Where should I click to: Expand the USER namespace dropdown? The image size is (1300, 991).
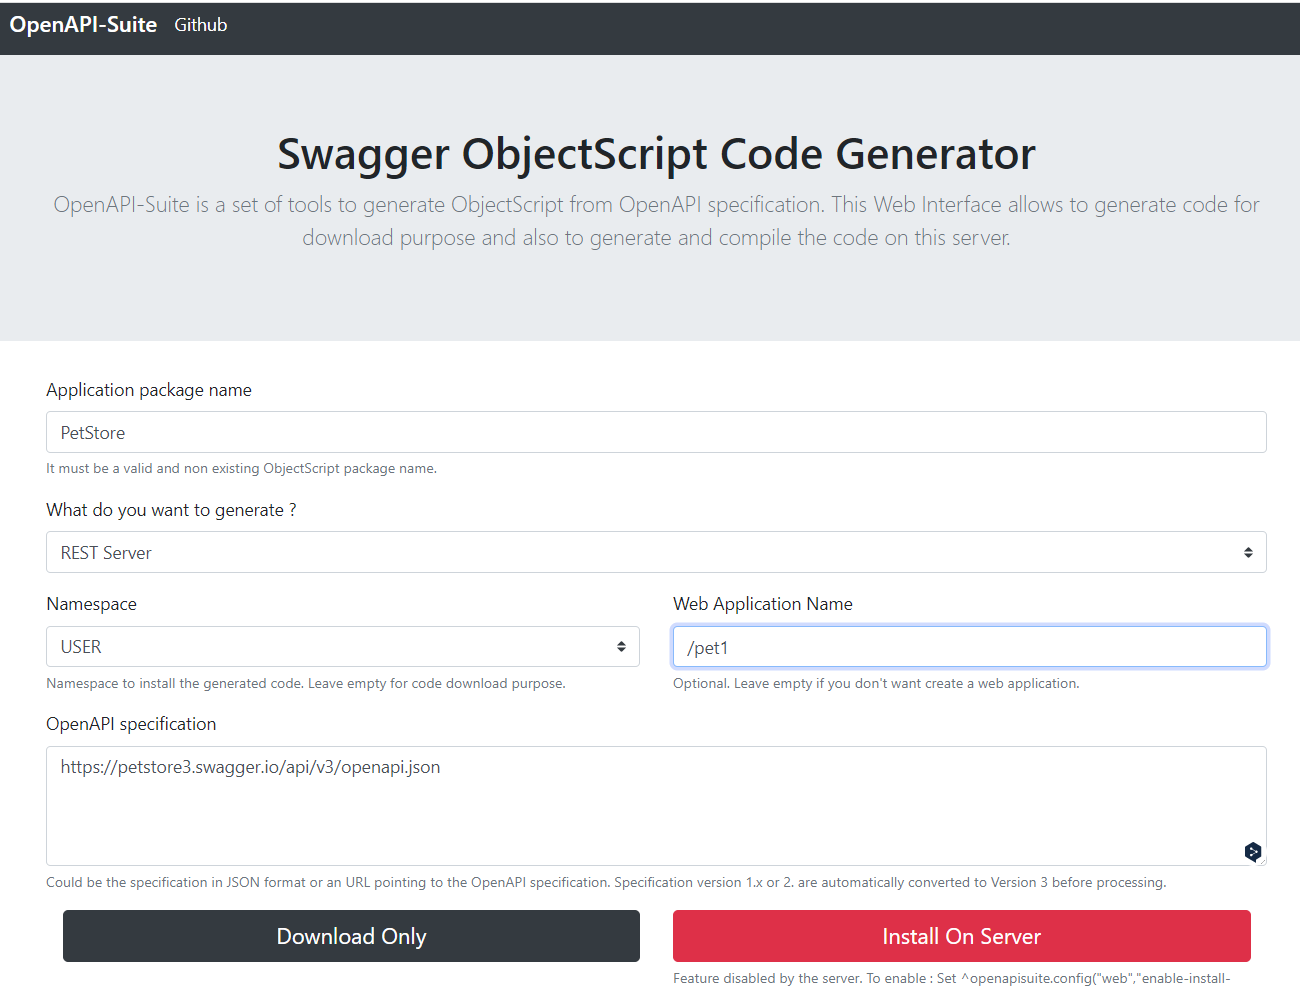tap(342, 647)
